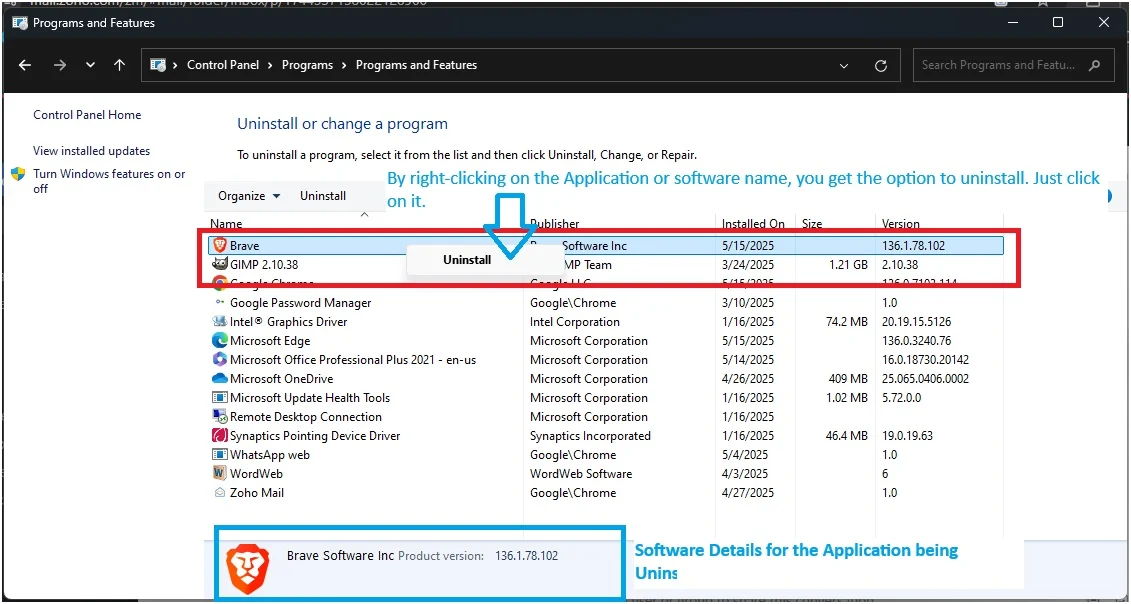Open the Organize dropdown menu
Screen dimensions: 1131x604
click(249, 196)
